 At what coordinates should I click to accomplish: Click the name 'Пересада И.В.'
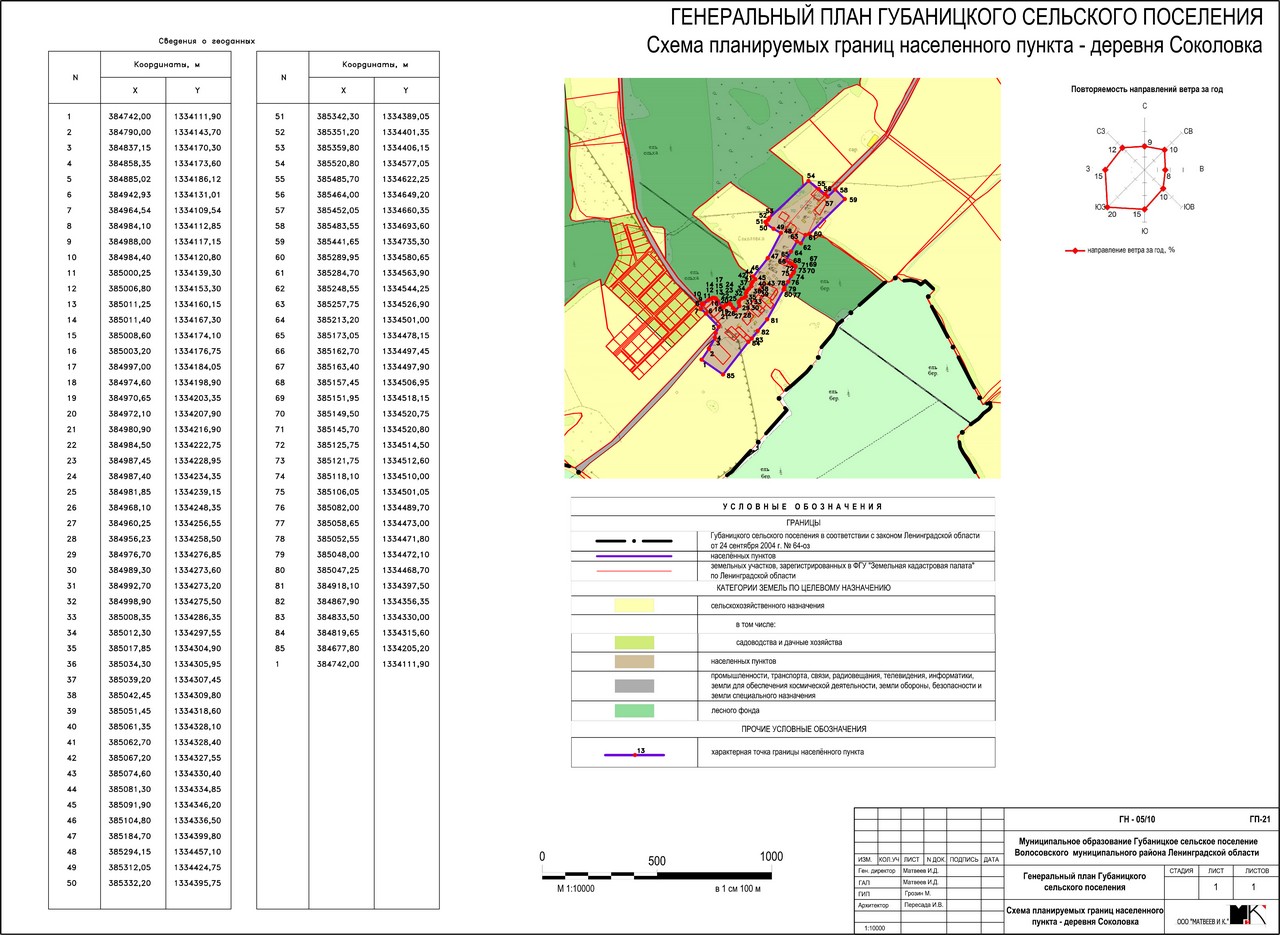tap(926, 905)
